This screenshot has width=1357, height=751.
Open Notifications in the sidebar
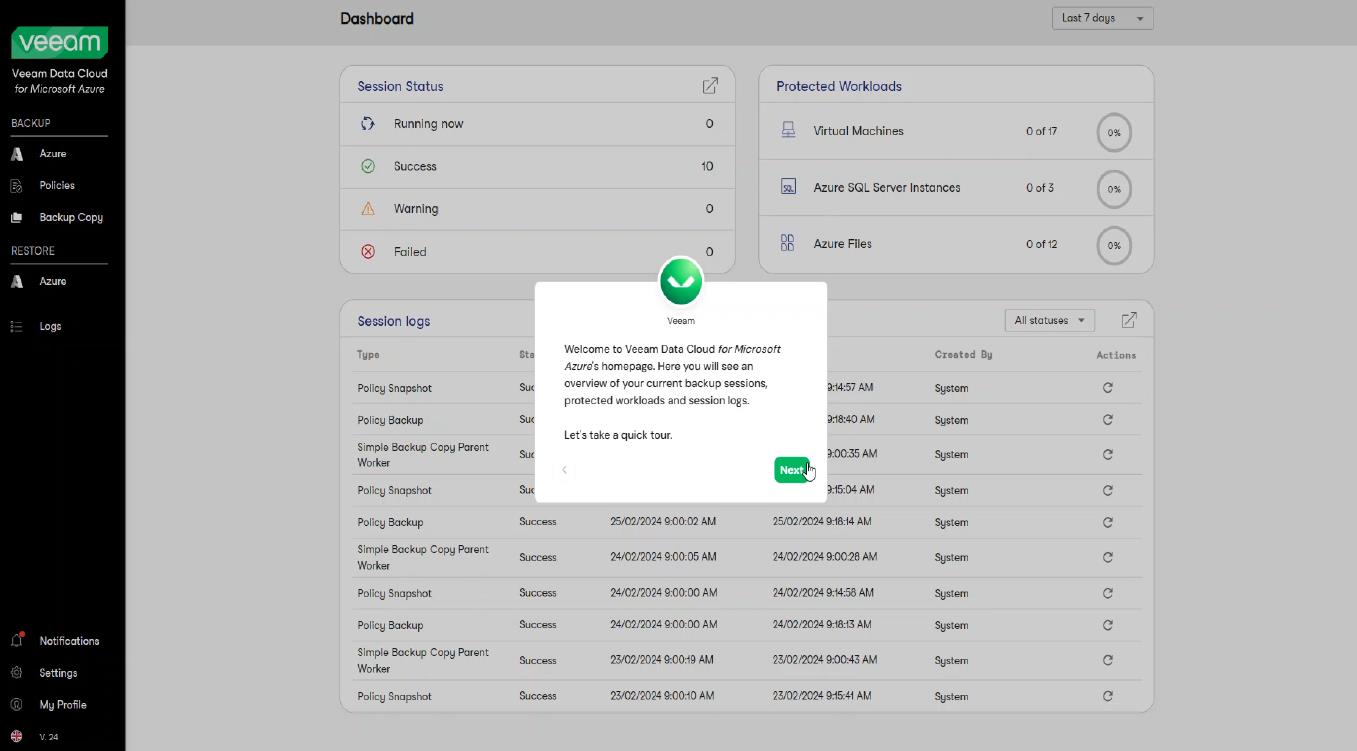point(69,641)
